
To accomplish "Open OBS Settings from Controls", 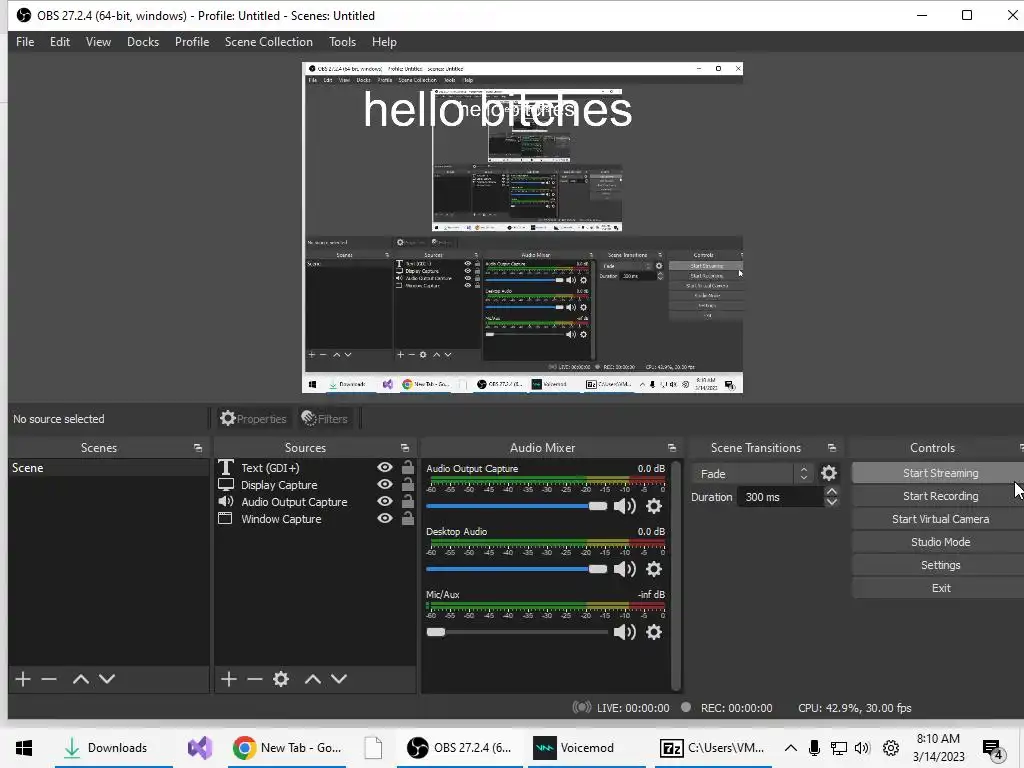I will point(939,565).
